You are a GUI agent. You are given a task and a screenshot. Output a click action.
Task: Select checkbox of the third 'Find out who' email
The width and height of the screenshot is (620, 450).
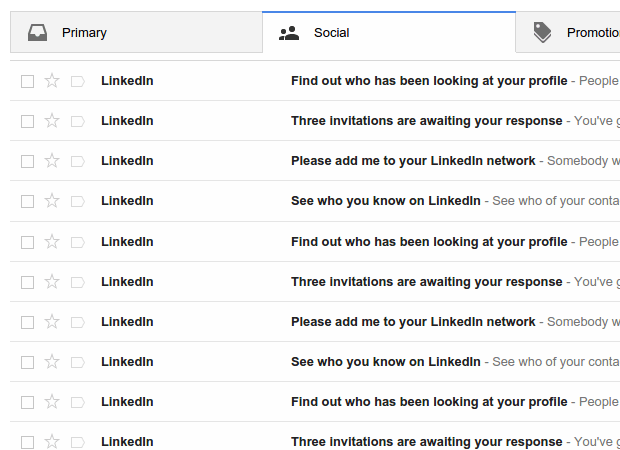coord(27,402)
